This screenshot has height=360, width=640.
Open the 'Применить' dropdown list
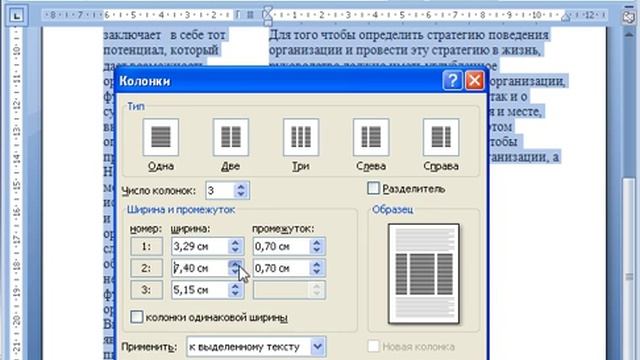(x=318, y=347)
